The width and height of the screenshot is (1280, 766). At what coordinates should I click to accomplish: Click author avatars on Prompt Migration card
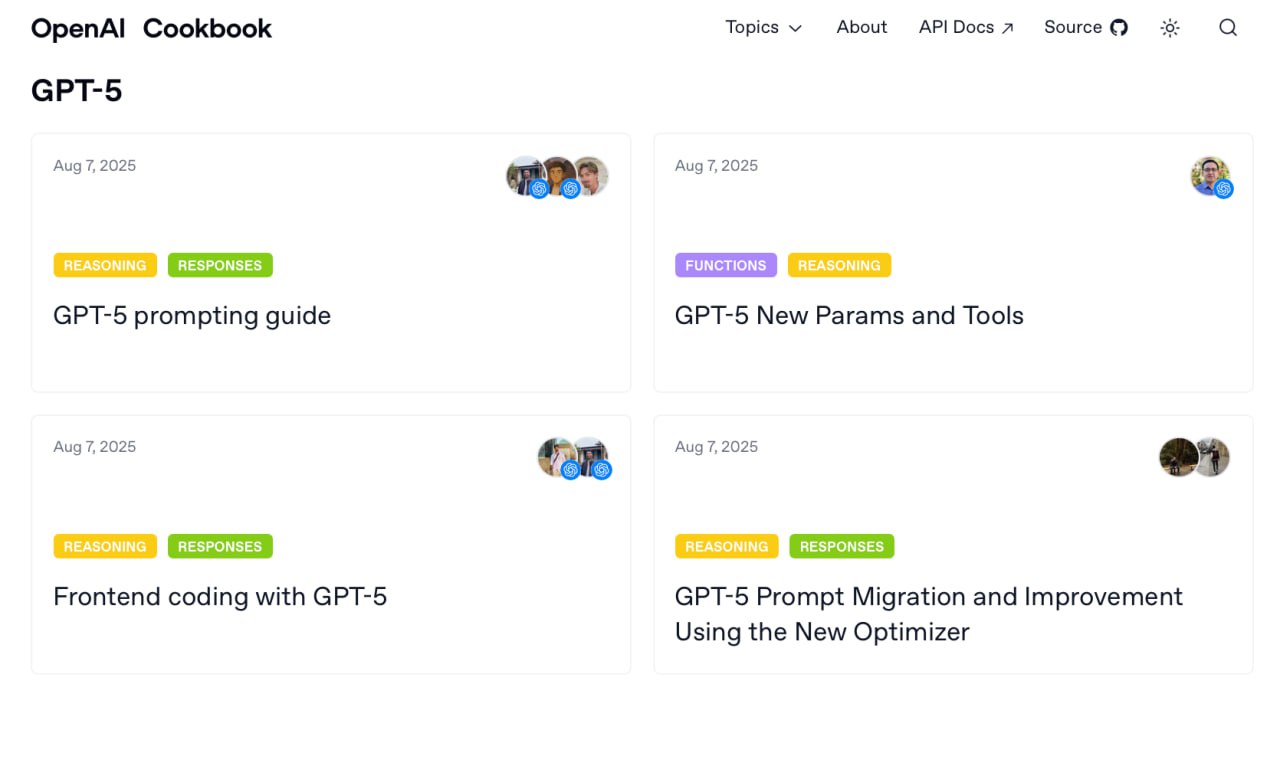tap(1194, 457)
